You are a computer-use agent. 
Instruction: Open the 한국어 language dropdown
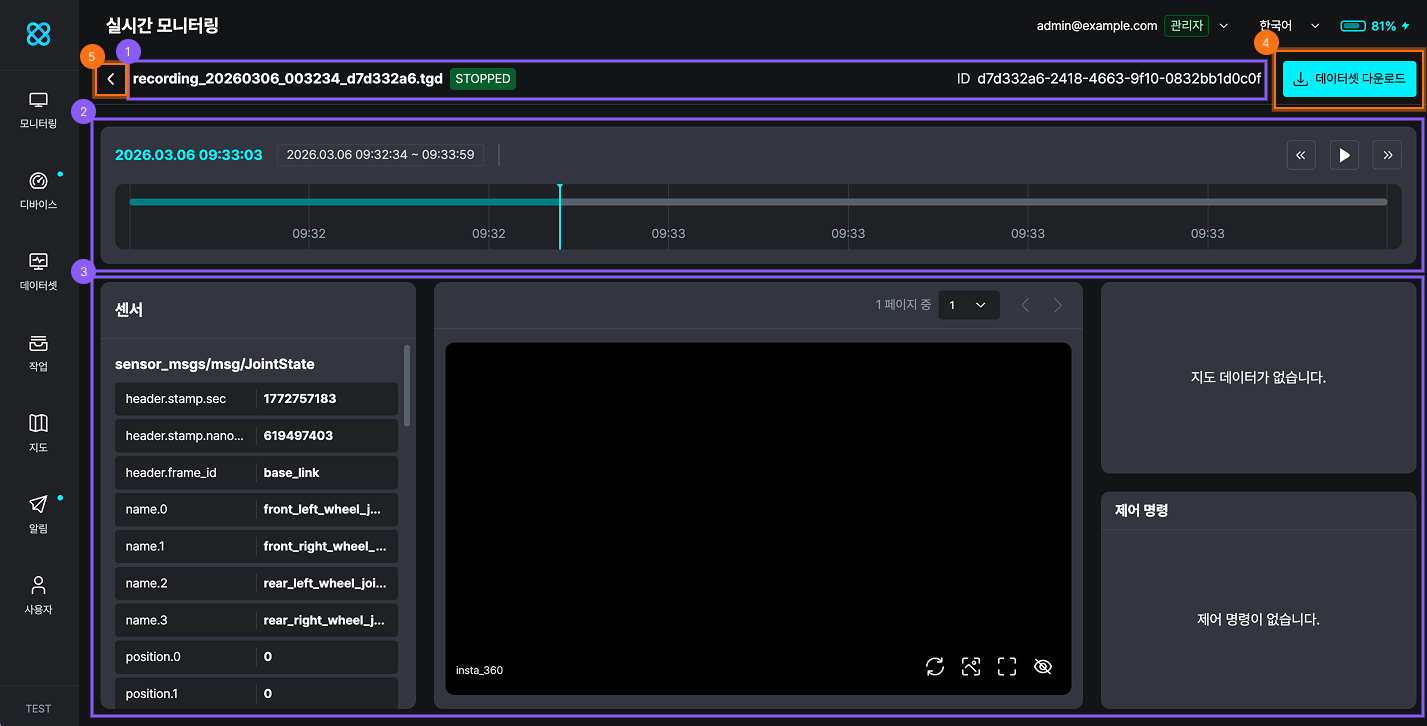(x=1289, y=26)
